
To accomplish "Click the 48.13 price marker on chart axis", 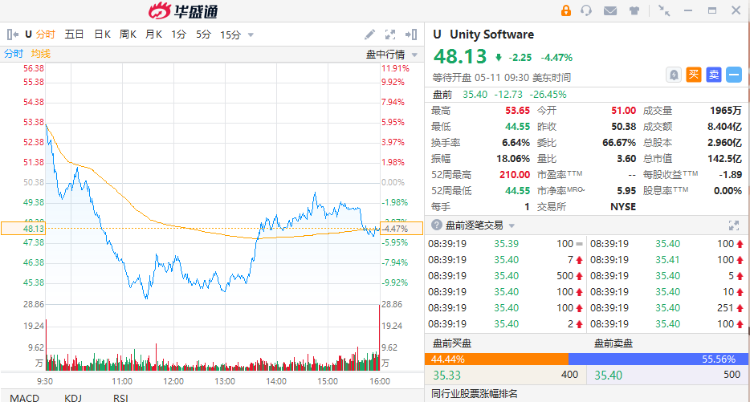I will pos(23,228).
